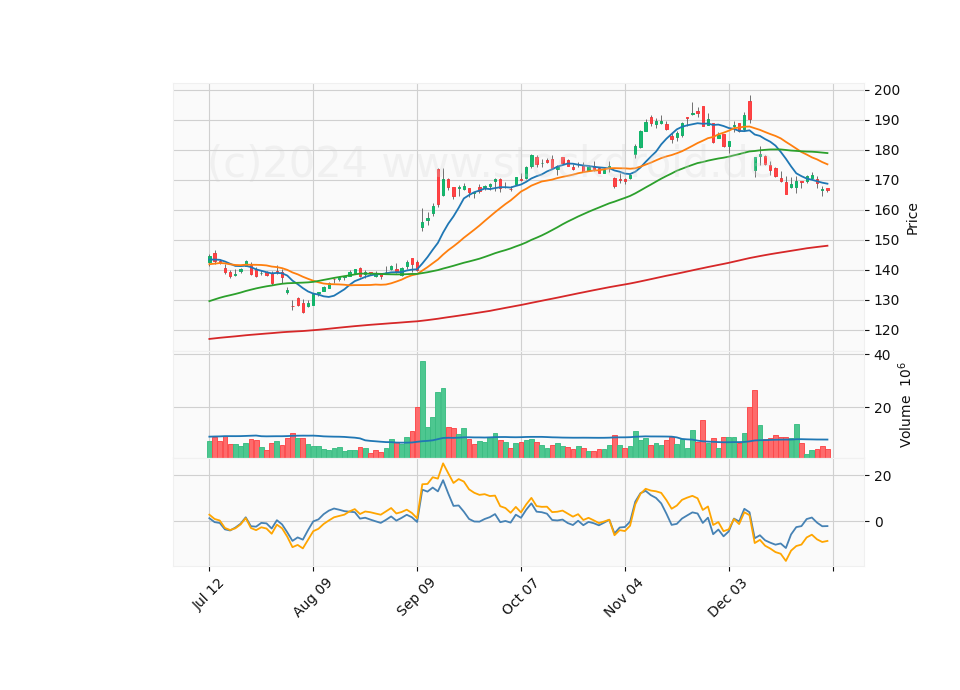The image size is (960, 690).
Task: Click the 'Volume 10^6' axis title
Action: (904, 405)
